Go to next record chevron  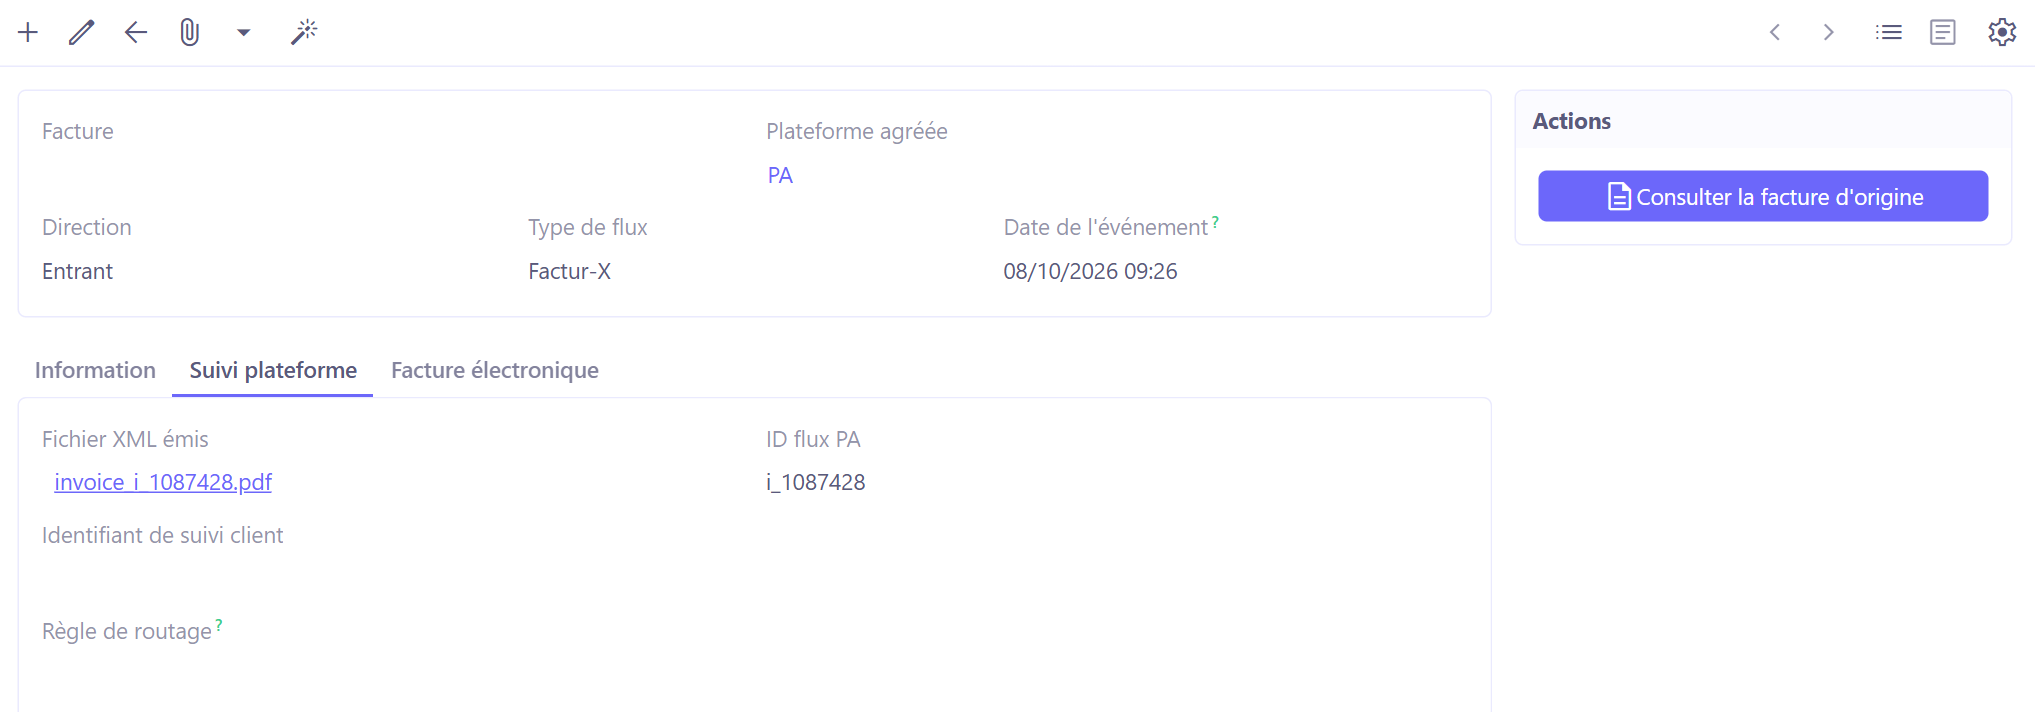(1829, 32)
